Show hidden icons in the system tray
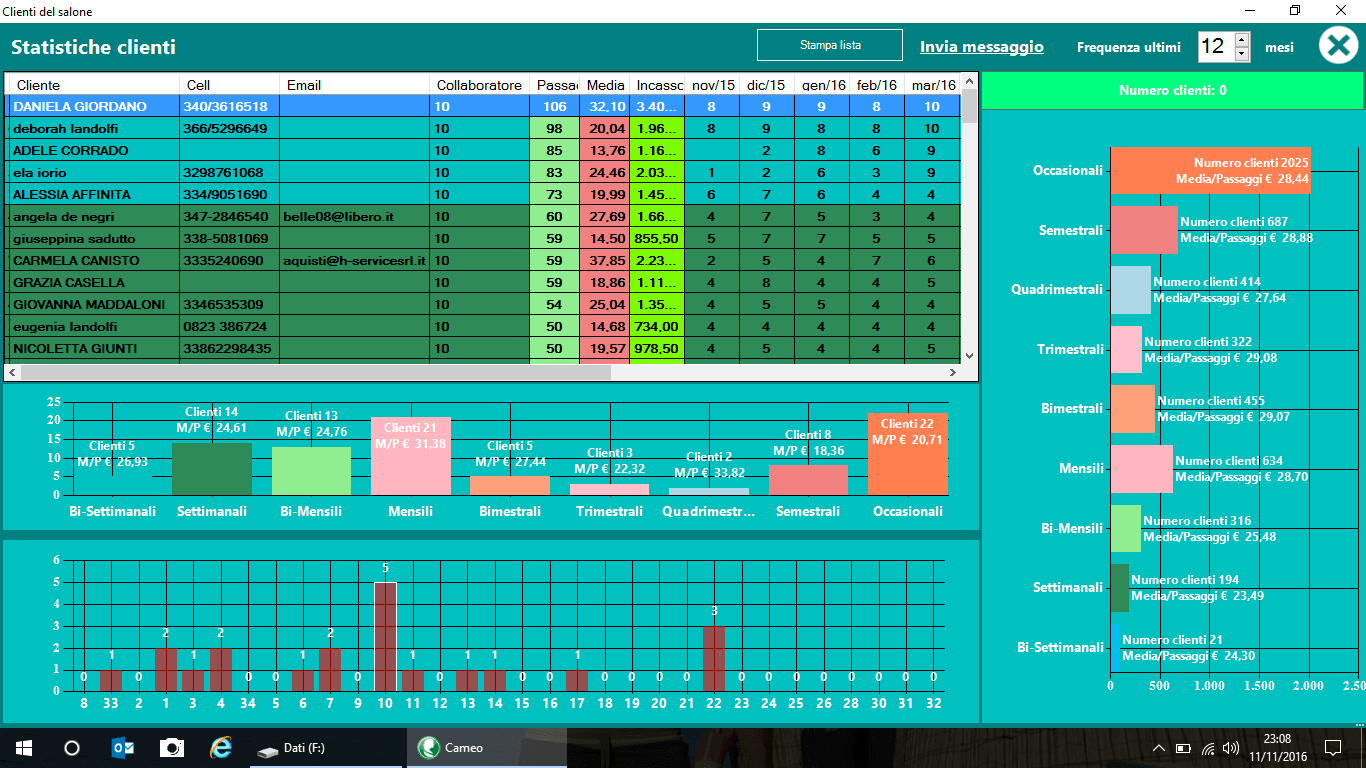The width and height of the screenshot is (1366, 768). point(1159,747)
